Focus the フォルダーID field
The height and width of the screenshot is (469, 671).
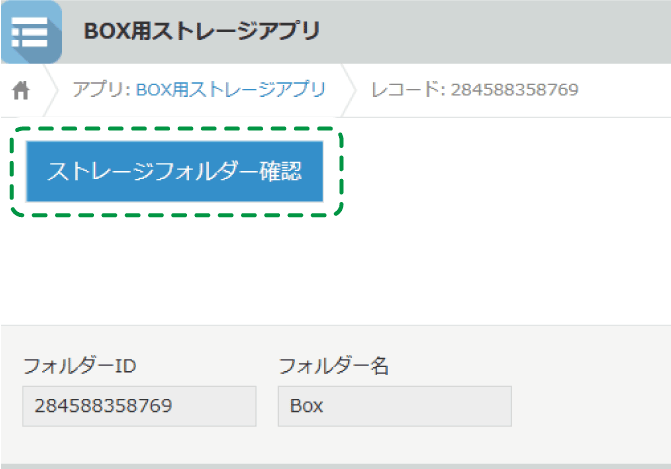[139, 406]
